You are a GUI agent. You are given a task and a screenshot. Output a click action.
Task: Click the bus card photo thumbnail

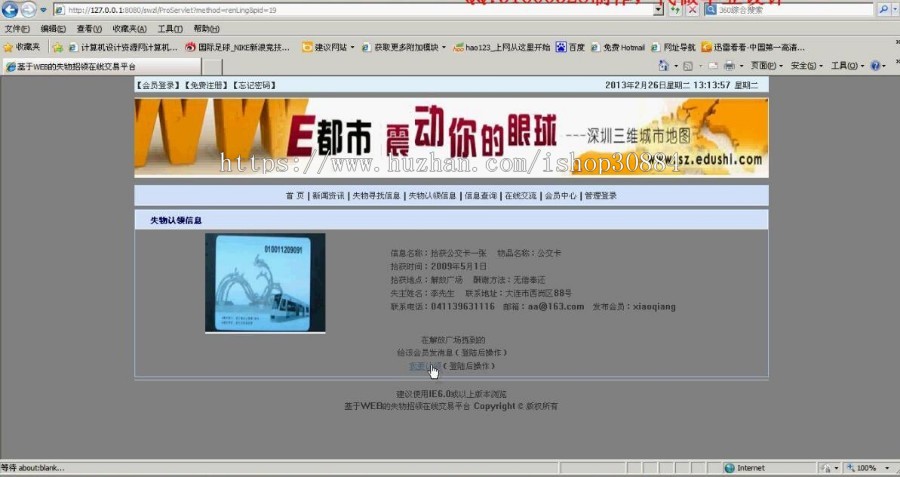point(265,282)
